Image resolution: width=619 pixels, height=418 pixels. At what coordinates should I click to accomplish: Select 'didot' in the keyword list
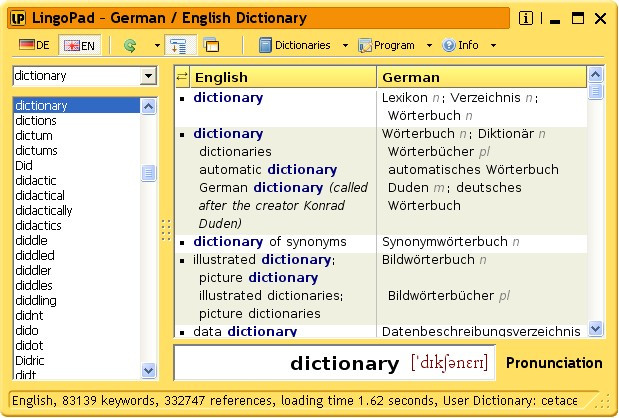point(77,345)
